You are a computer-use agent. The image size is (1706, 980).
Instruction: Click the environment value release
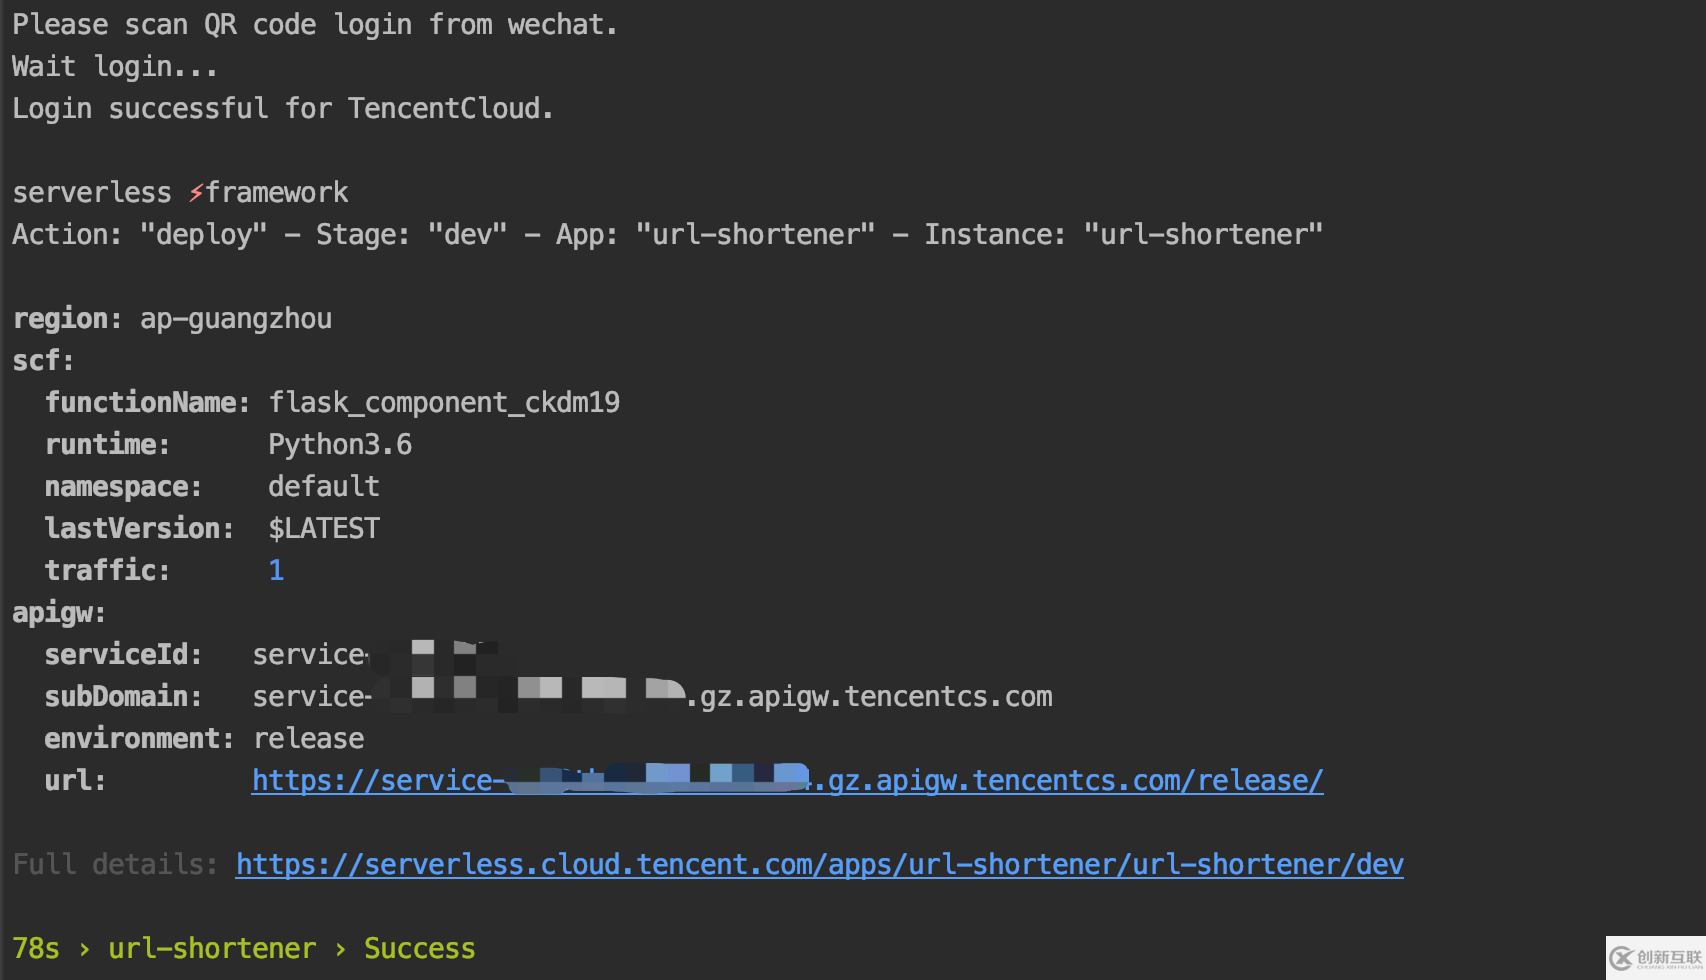309,738
